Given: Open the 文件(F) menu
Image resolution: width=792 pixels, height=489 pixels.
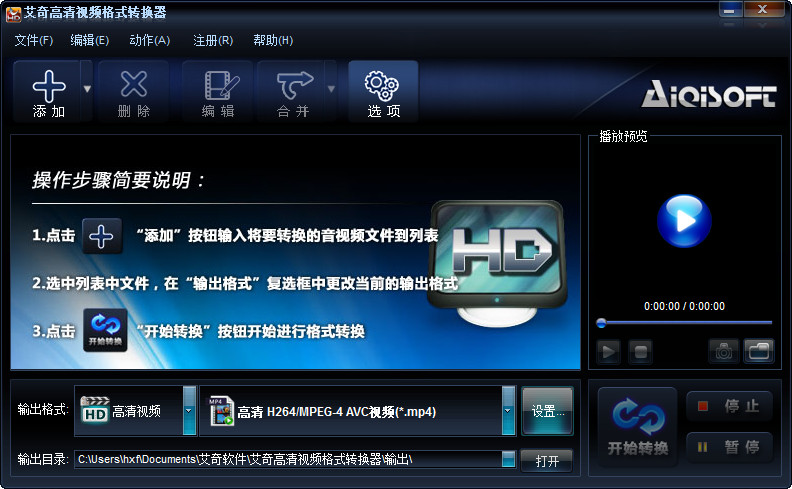Looking at the screenshot, I should click(33, 40).
